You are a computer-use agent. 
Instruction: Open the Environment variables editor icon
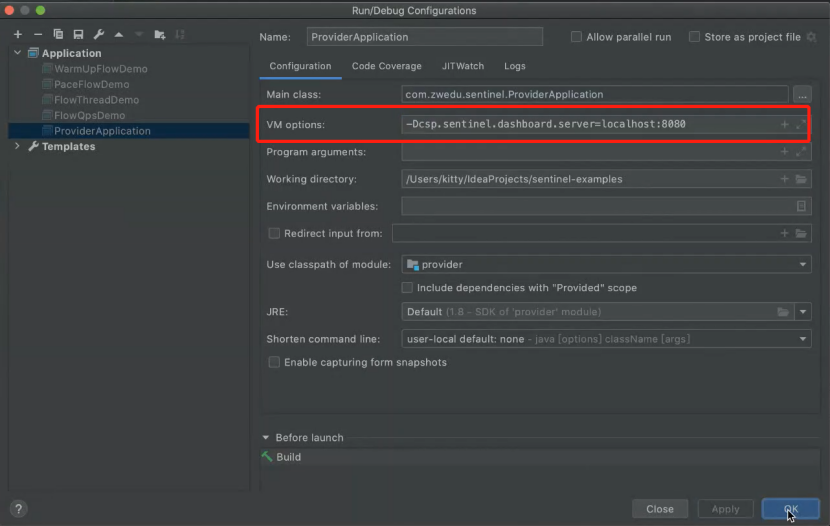[801, 206]
